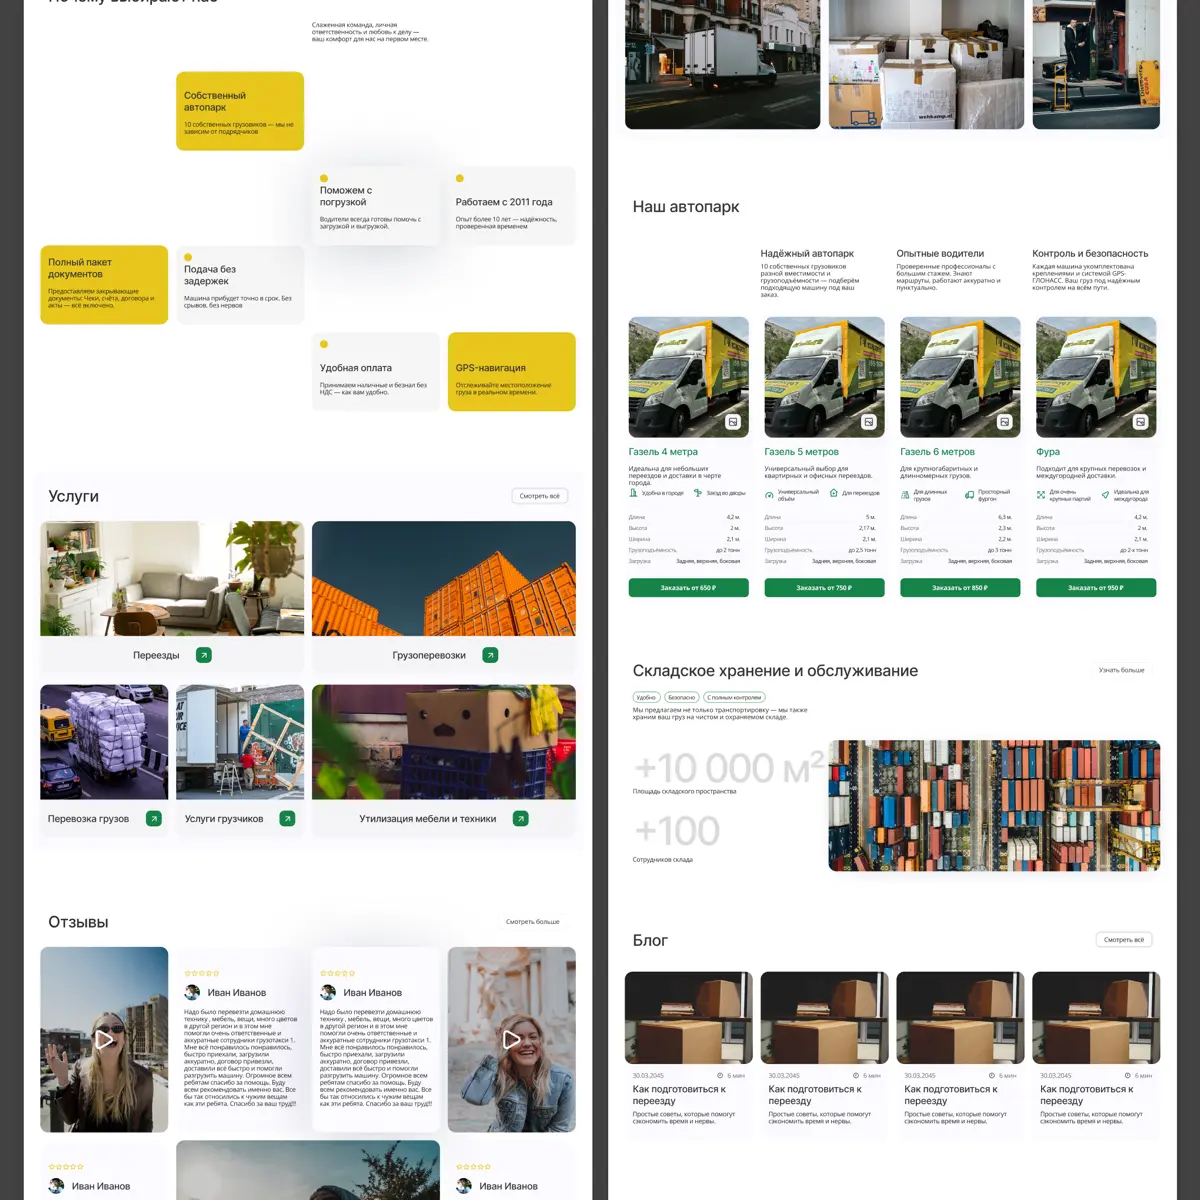Click the Работаем с 2011 года card
Viewport: 1200px width, 1200px height.
pos(512,205)
